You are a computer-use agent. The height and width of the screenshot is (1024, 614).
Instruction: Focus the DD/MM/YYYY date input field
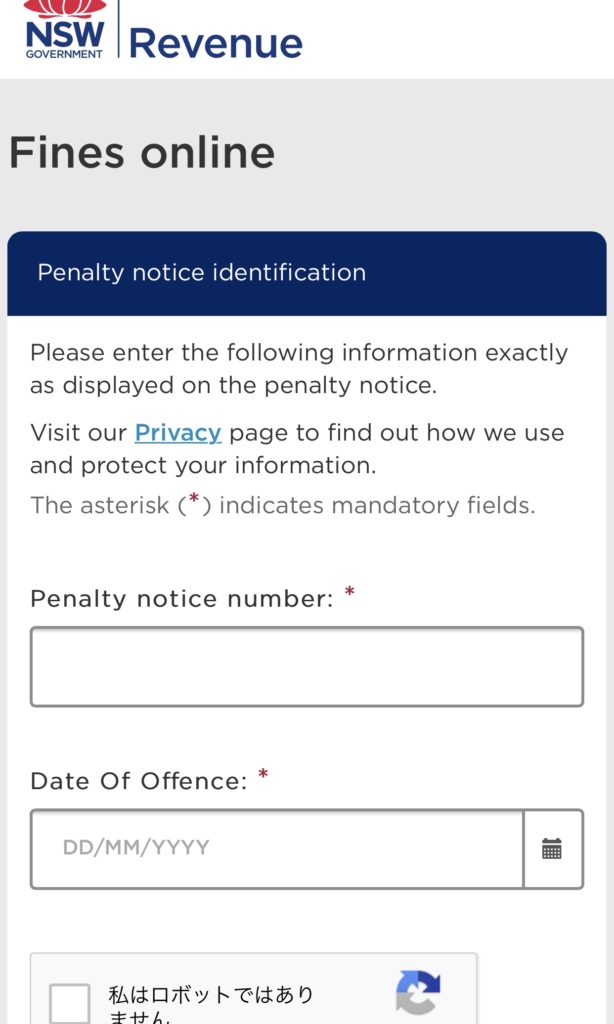coord(277,849)
